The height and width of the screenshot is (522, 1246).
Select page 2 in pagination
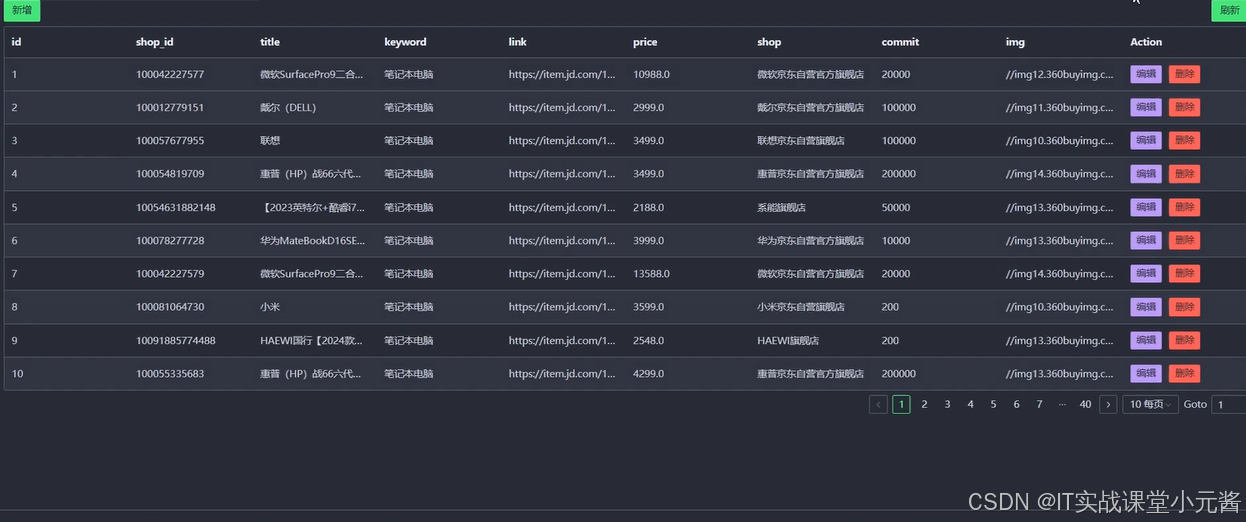pyautogui.click(x=924, y=404)
